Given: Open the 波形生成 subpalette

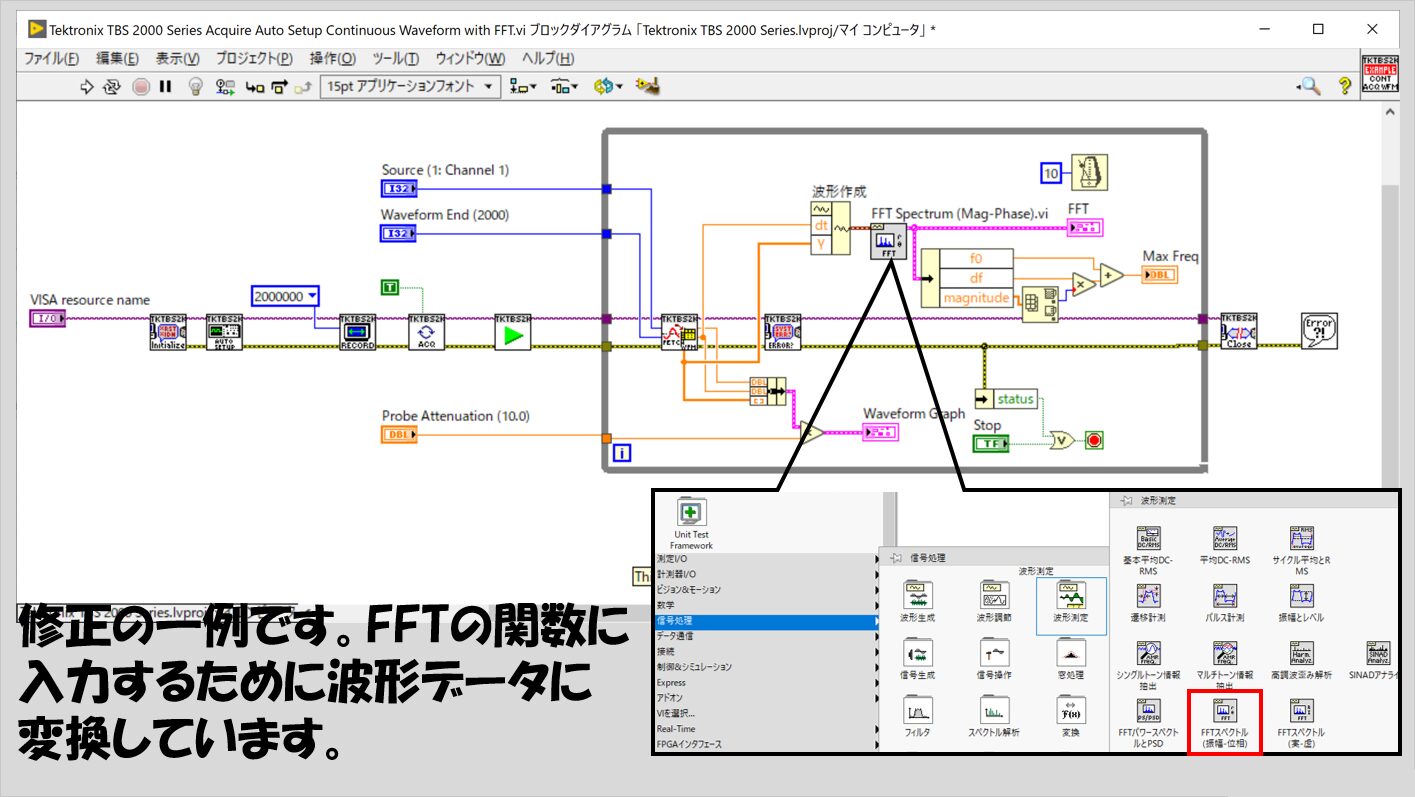Looking at the screenshot, I should point(917,604).
